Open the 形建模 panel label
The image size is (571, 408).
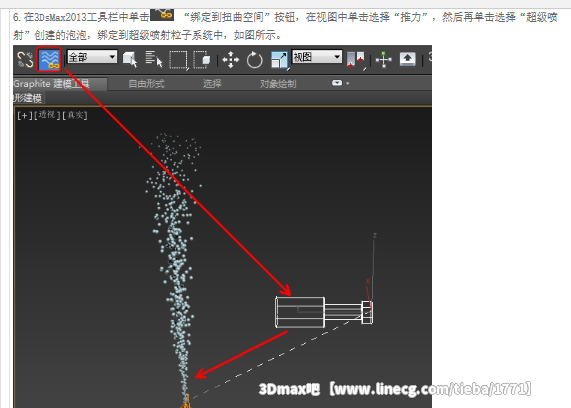coord(28,98)
